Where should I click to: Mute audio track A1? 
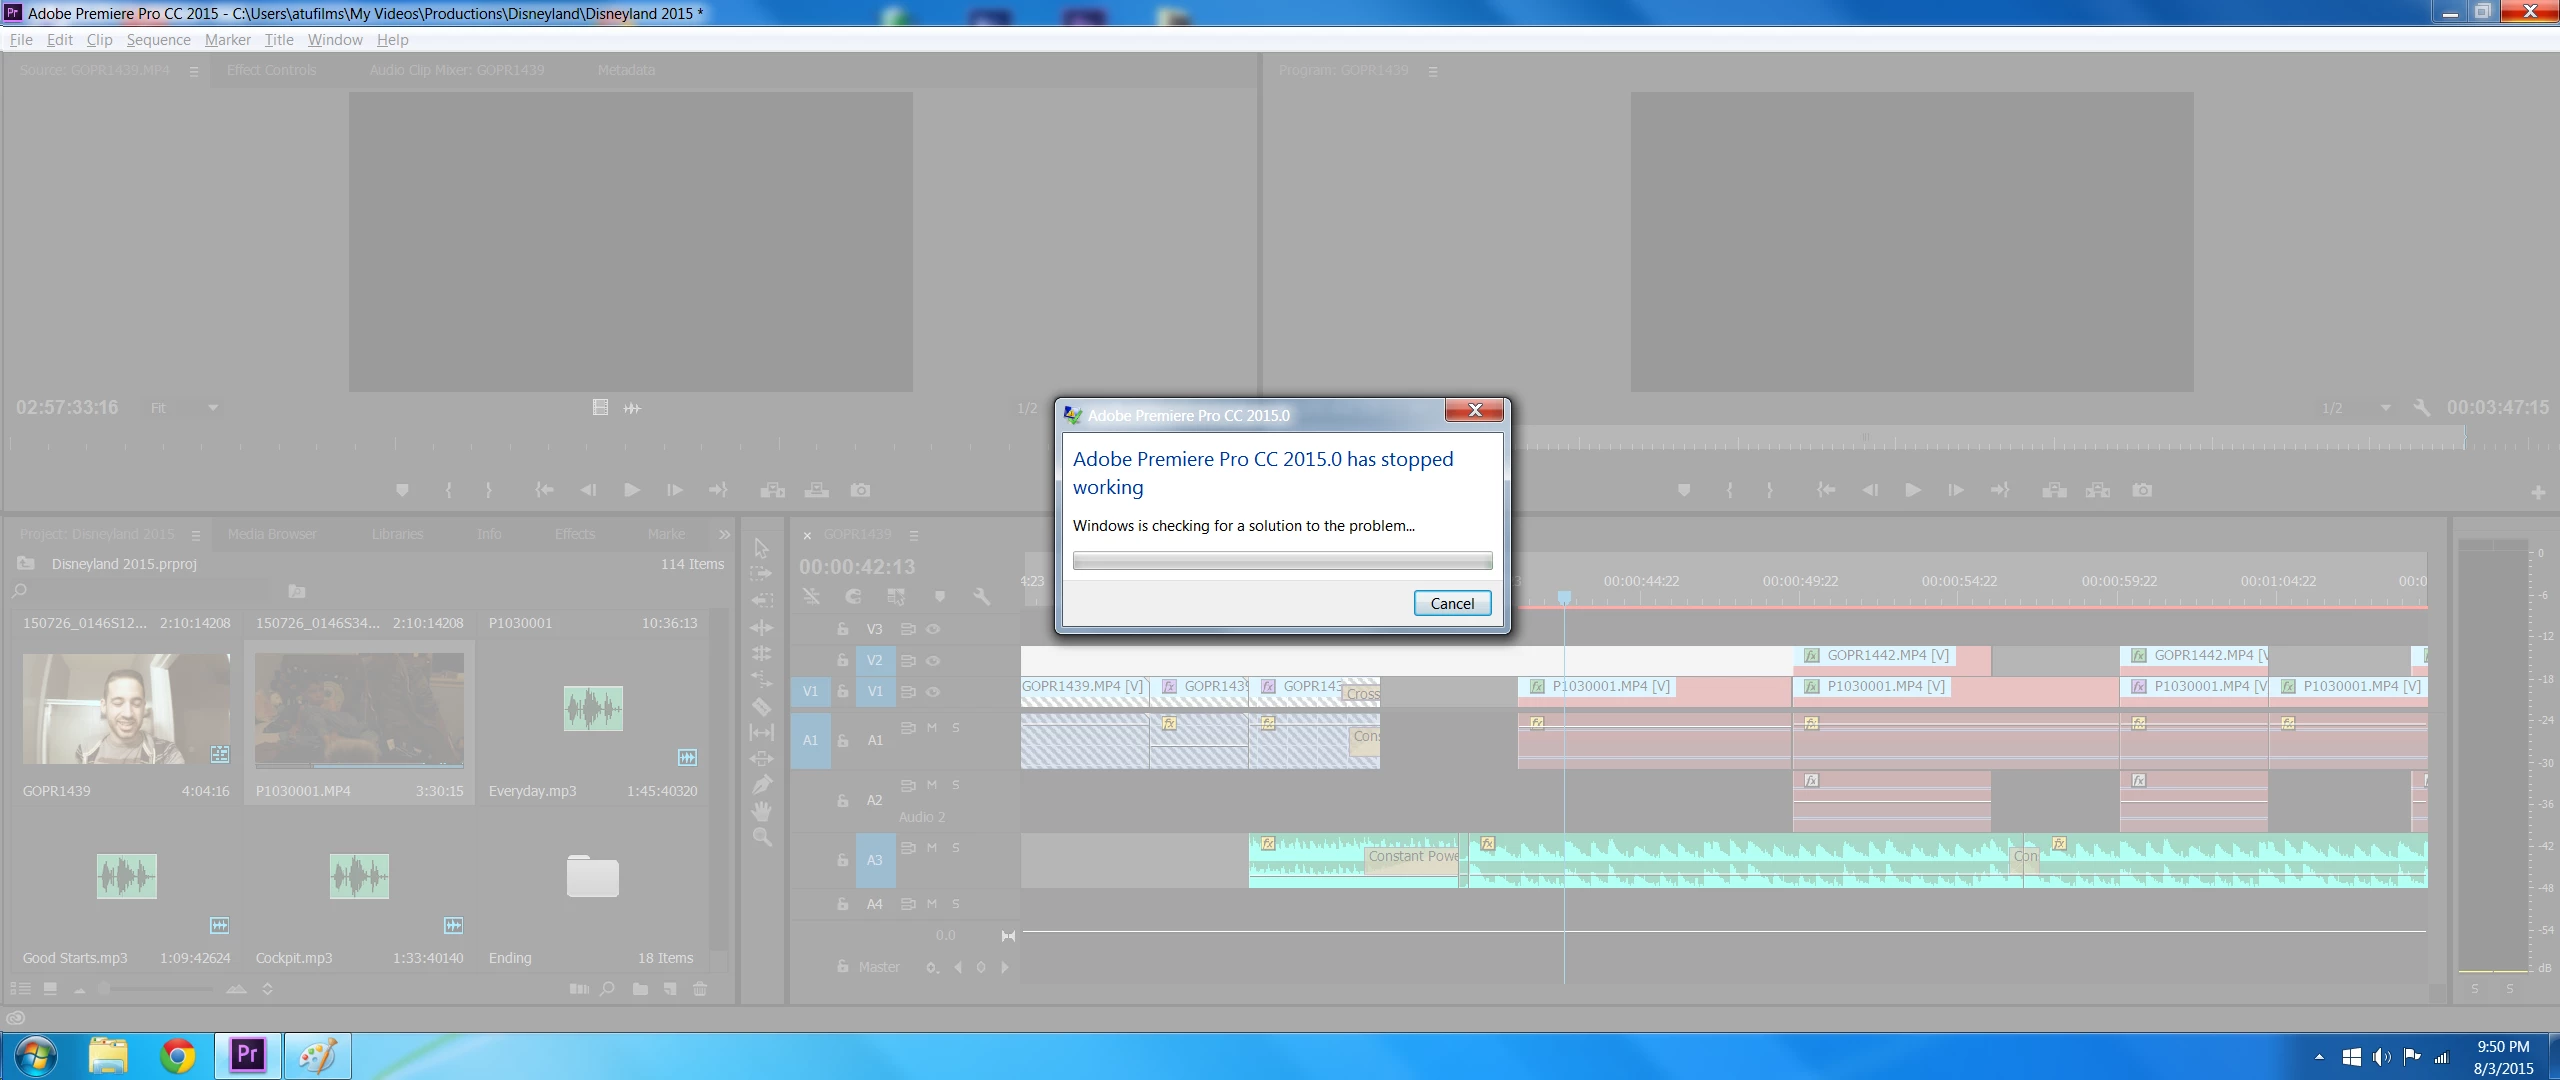(x=932, y=728)
